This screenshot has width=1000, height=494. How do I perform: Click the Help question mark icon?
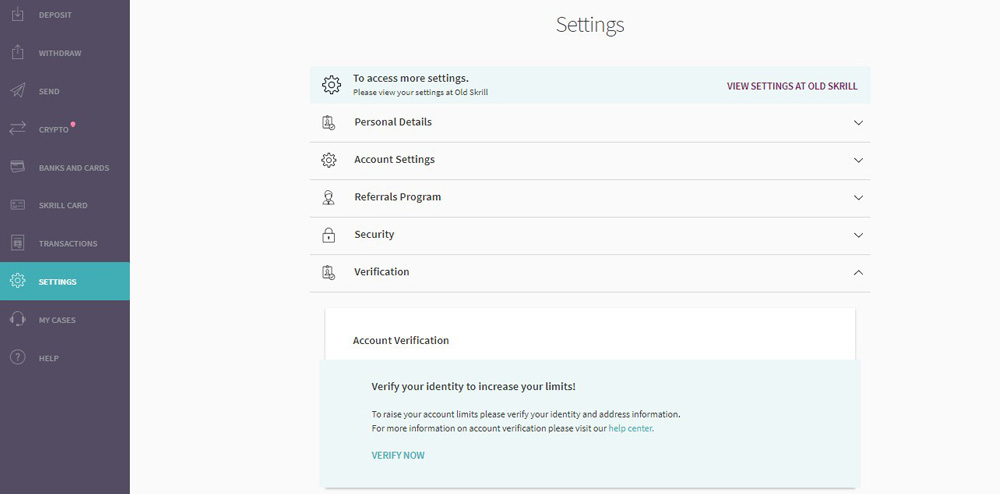click(x=17, y=358)
